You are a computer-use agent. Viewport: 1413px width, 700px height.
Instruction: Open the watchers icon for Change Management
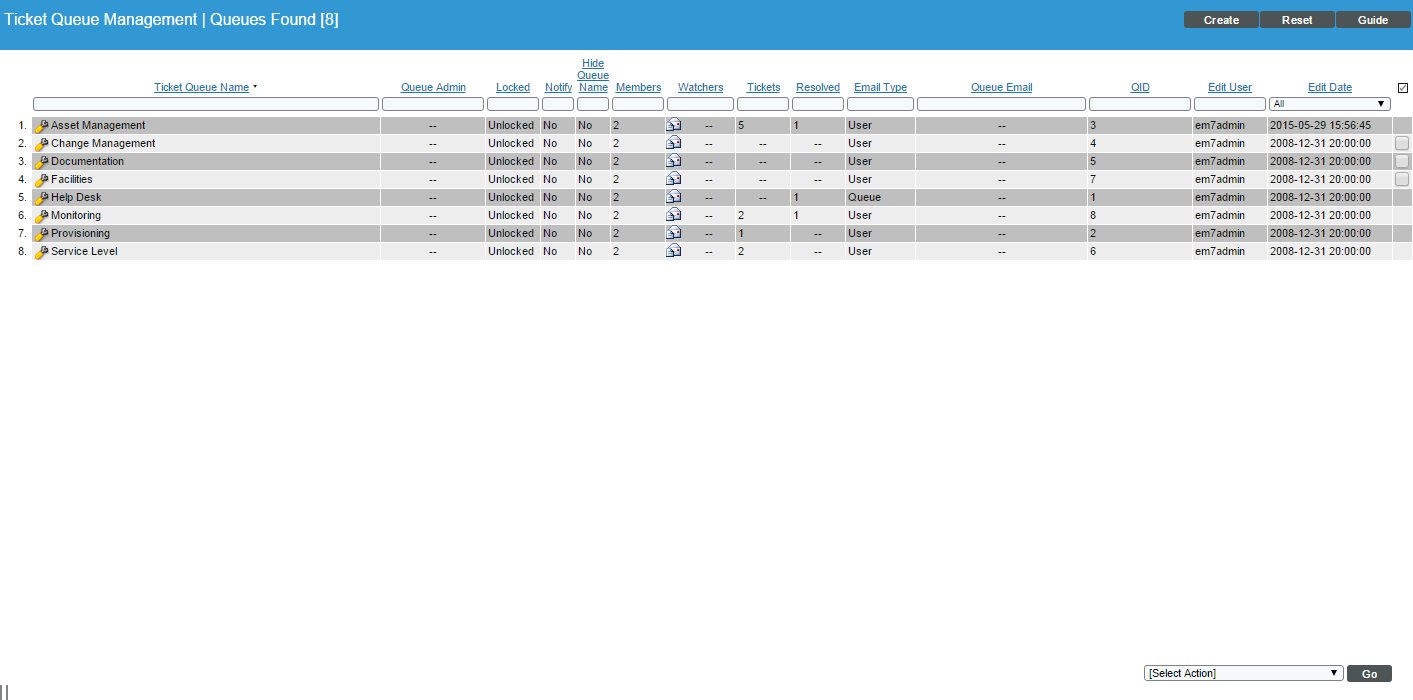point(674,144)
